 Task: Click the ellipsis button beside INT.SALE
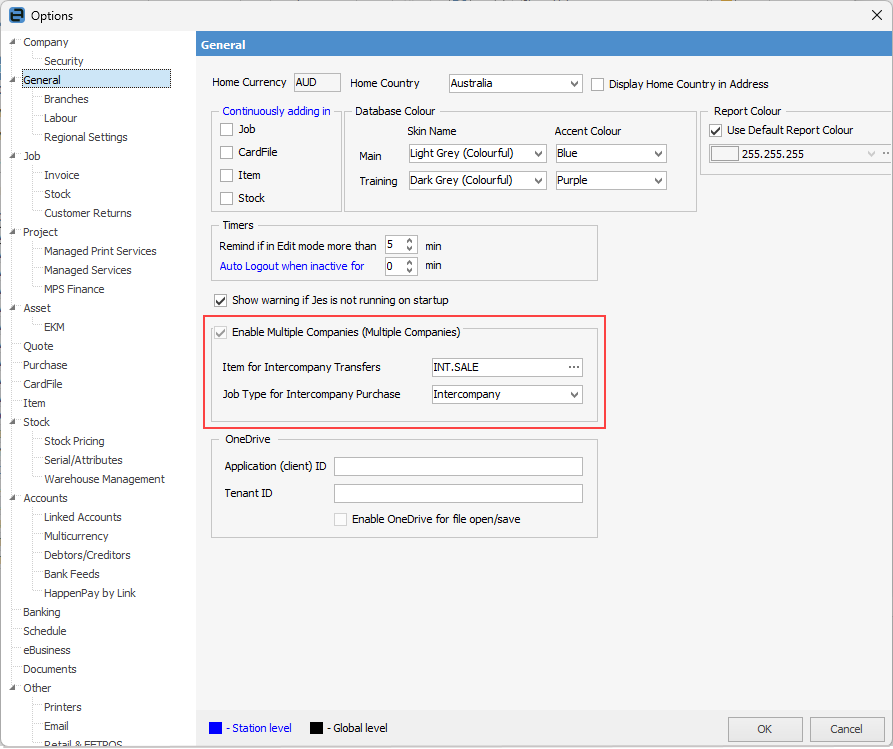[573, 367]
